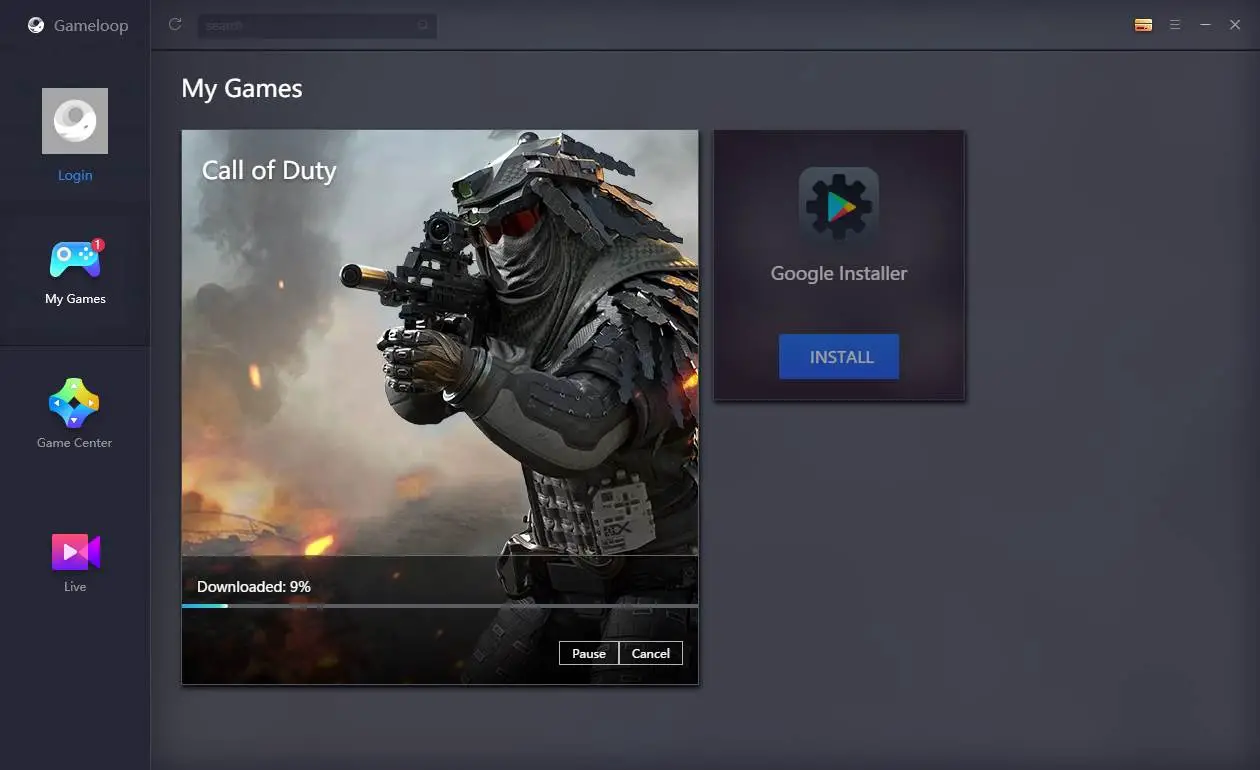This screenshot has width=1260, height=770.
Task: Click the magnifier icon in the search box
Action: point(424,25)
